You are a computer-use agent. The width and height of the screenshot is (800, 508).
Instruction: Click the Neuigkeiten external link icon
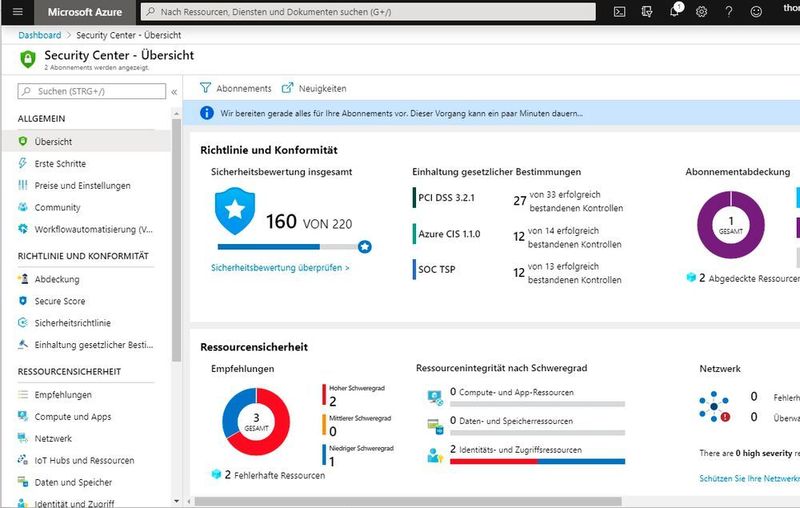[287, 88]
